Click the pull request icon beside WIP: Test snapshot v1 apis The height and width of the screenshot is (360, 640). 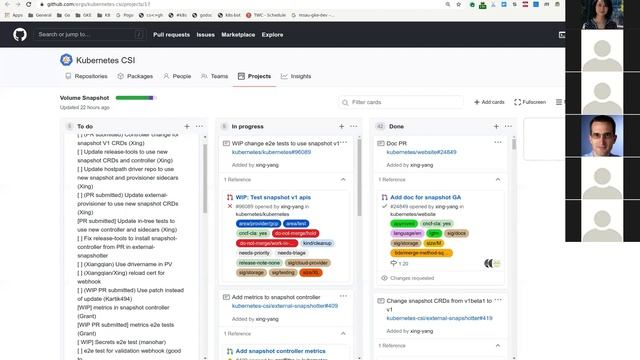point(230,197)
